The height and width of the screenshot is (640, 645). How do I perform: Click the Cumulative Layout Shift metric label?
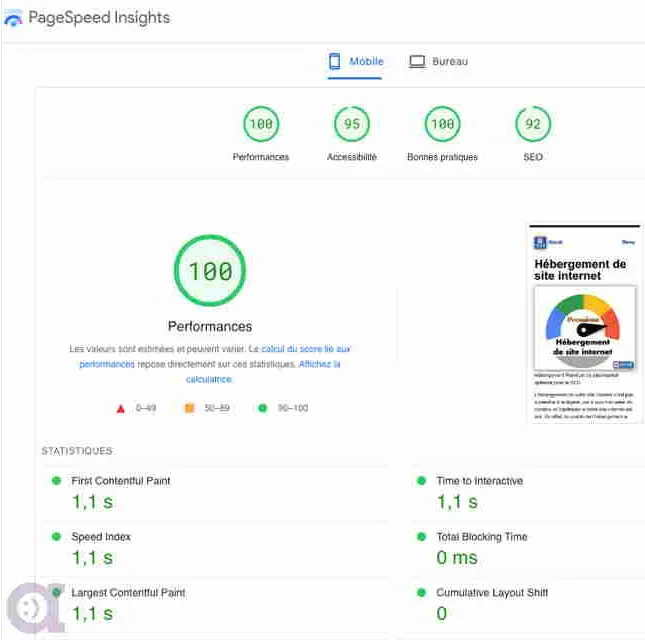[x=492, y=593]
